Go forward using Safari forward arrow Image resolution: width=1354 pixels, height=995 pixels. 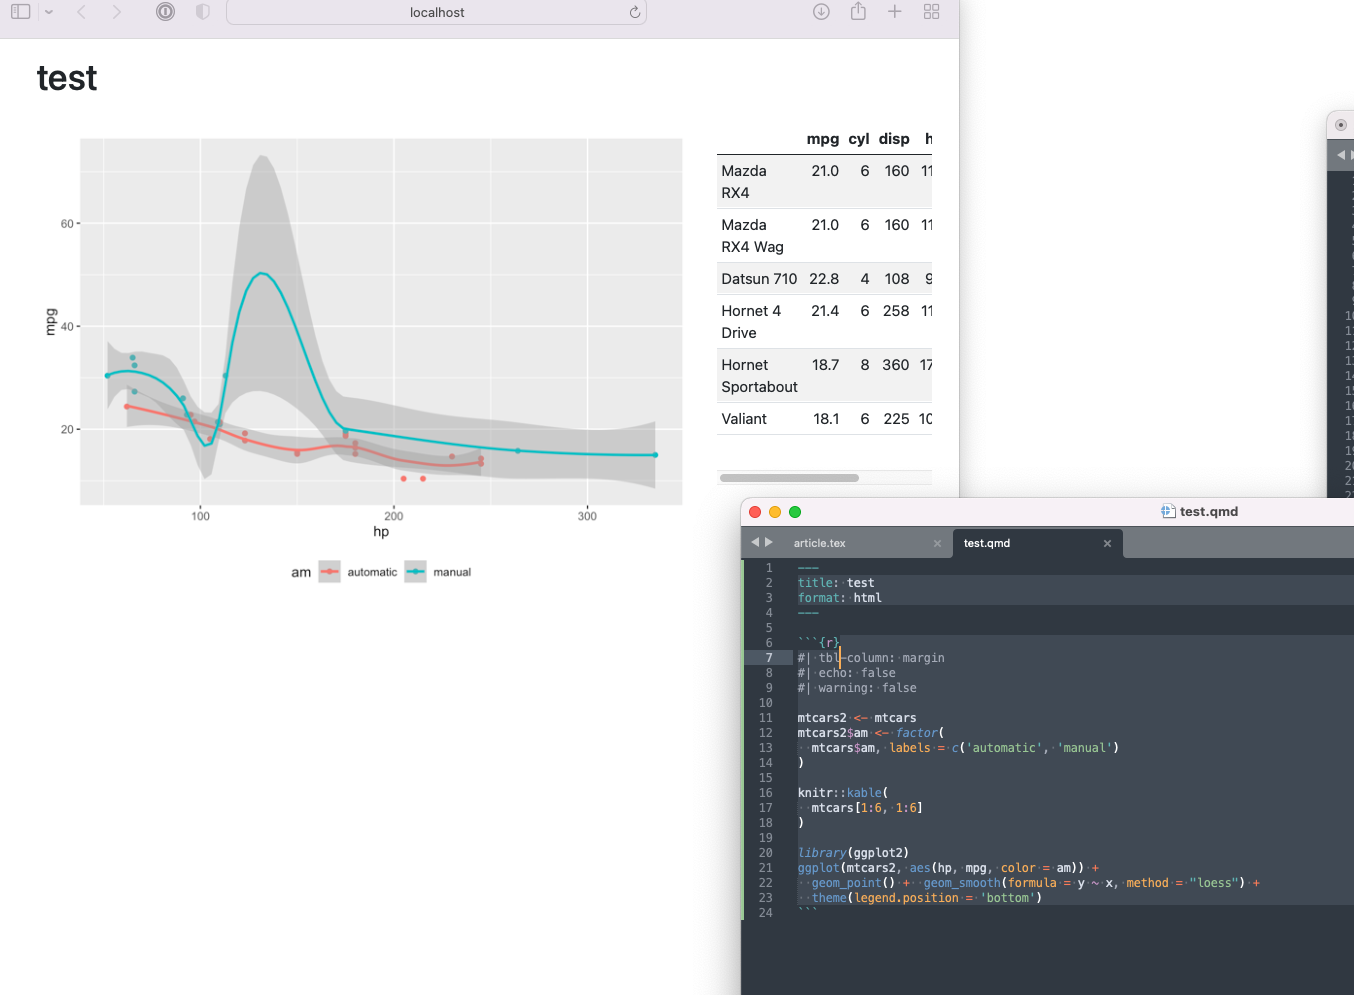point(117,12)
